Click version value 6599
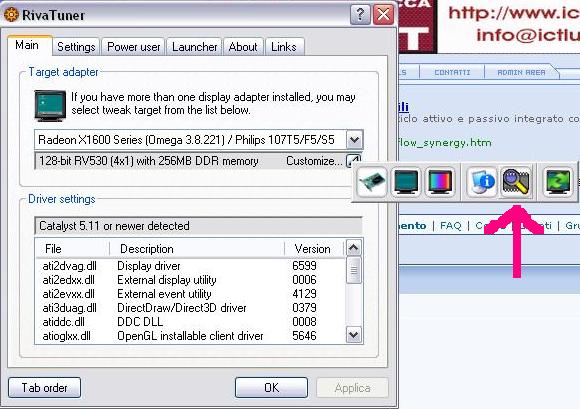580x409 pixels. [x=304, y=266]
